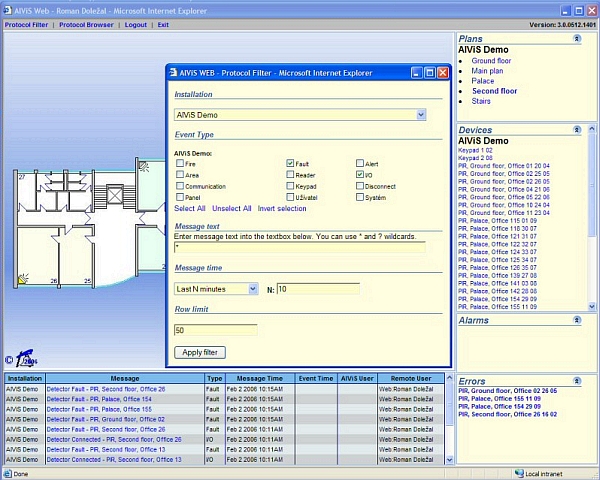Enable the Disconnect event checkbox

tap(360, 186)
